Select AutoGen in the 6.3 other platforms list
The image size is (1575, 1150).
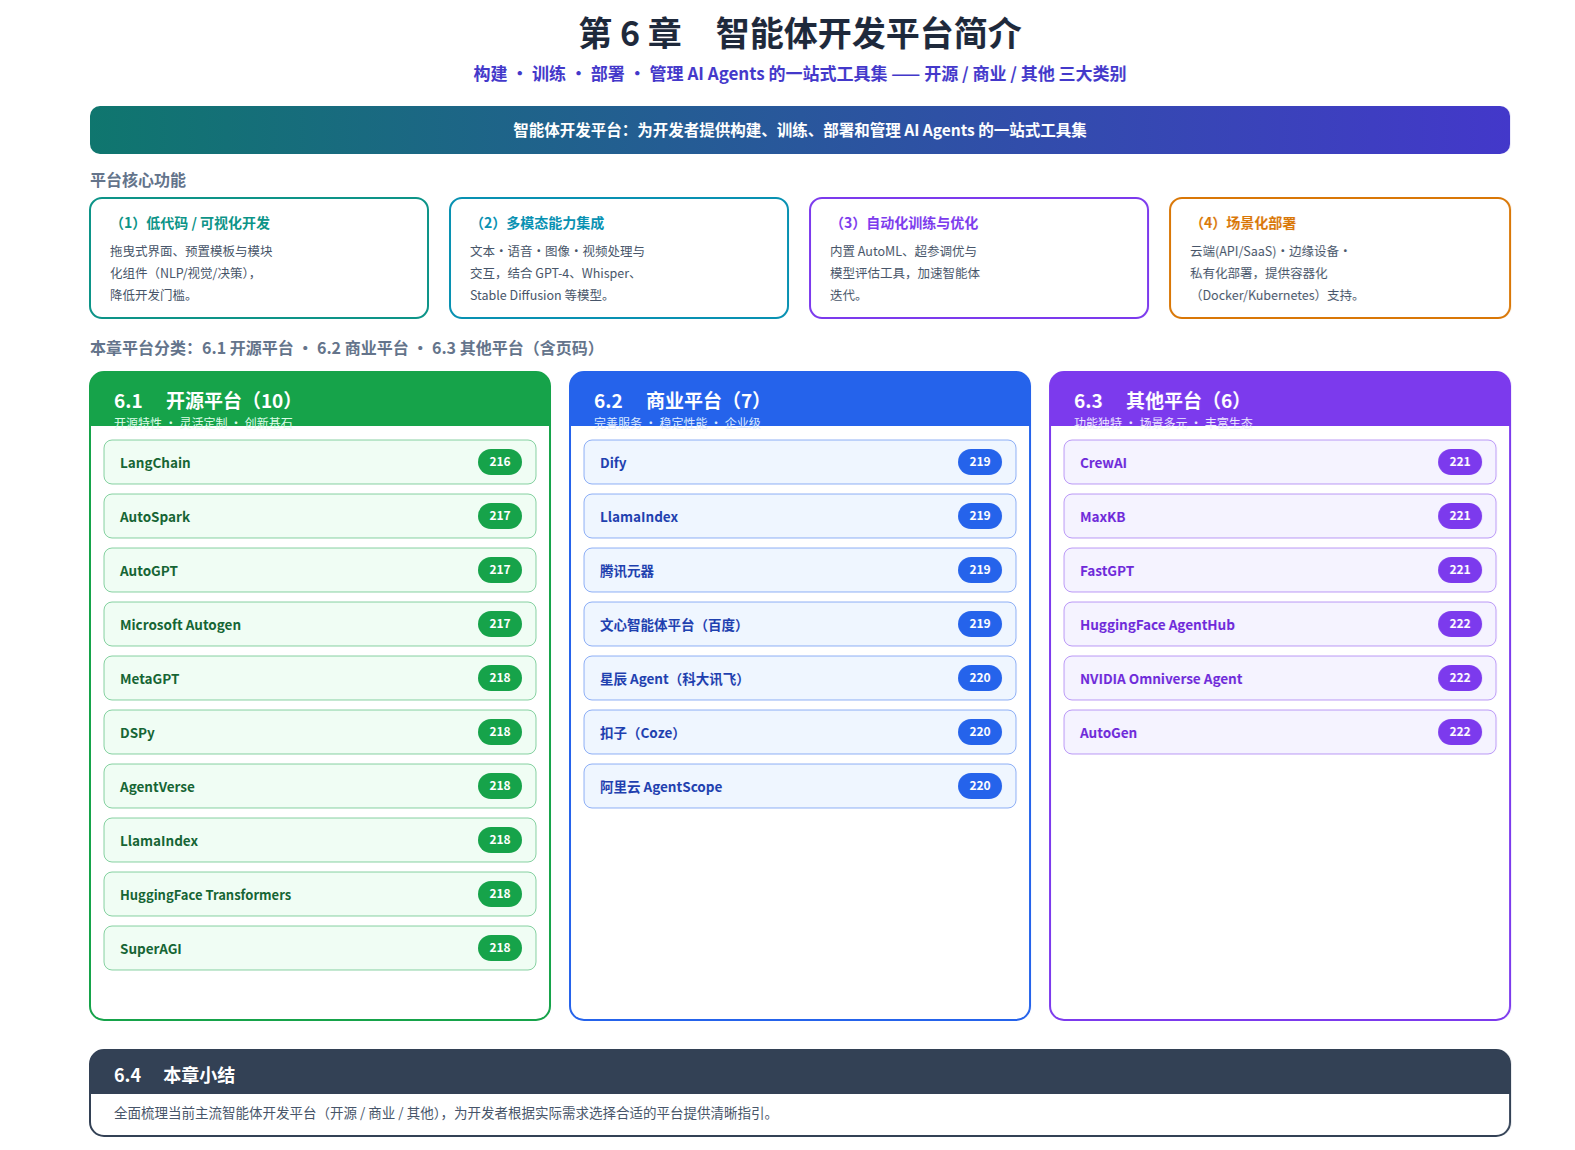(1280, 732)
